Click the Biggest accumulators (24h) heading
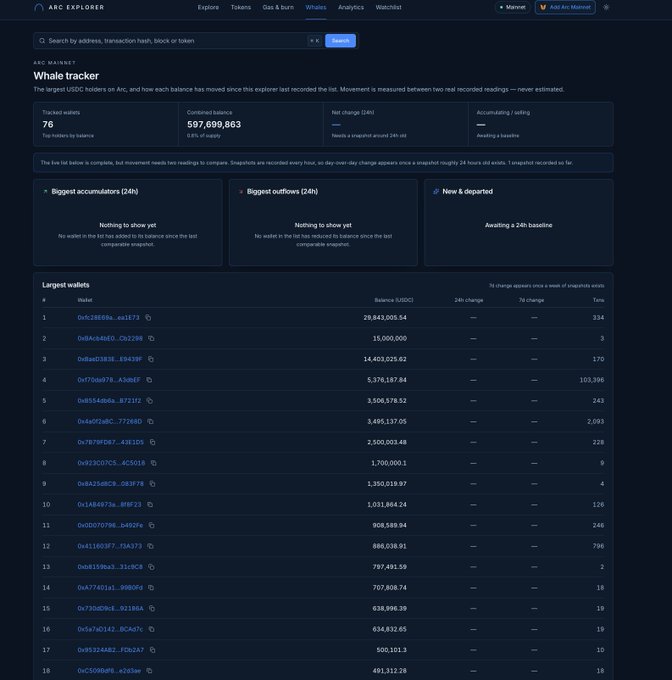Image resolution: width=672 pixels, height=680 pixels. (x=95, y=191)
